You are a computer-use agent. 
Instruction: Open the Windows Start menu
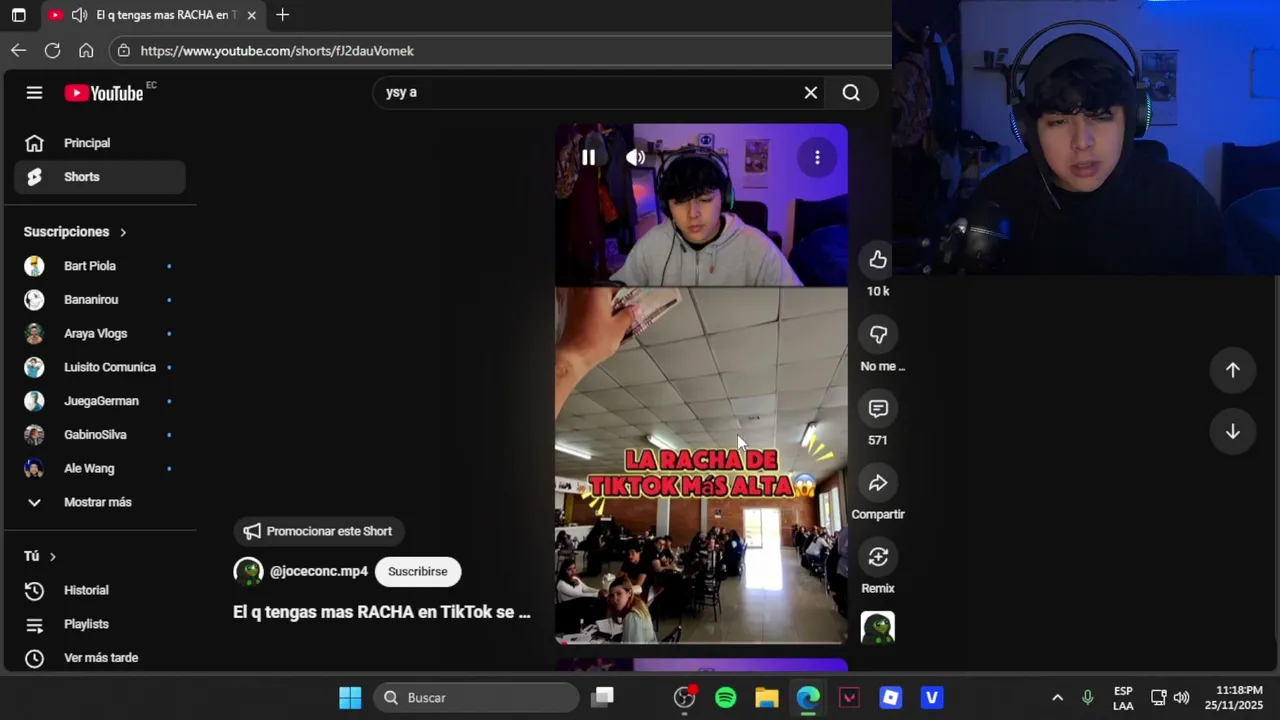point(350,698)
